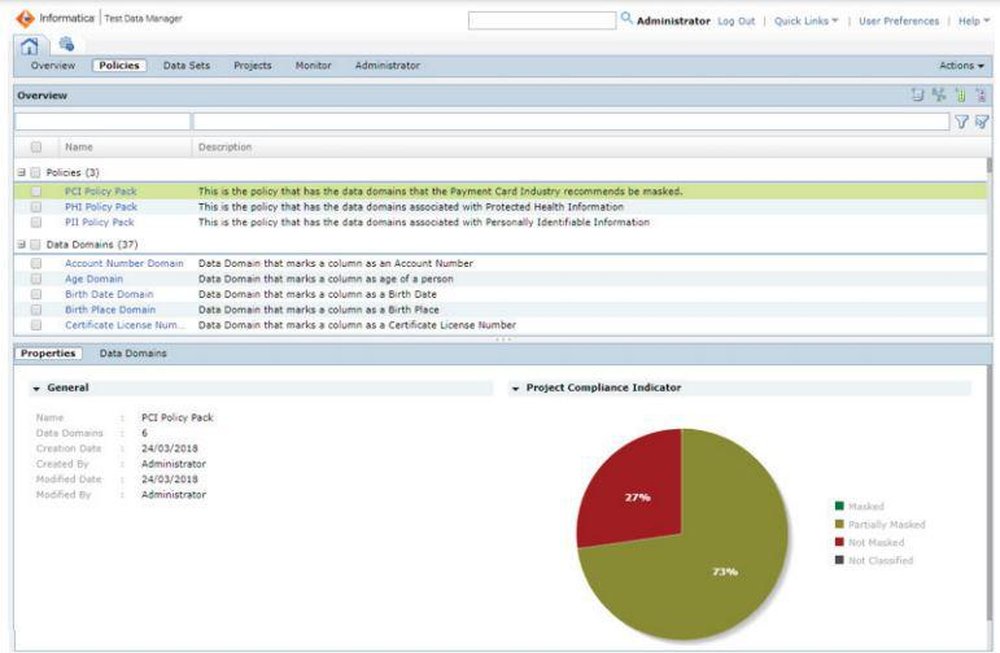This screenshot has height=653, width=1000.
Task: Apply the filter using the funnel icon
Action: (x=962, y=122)
